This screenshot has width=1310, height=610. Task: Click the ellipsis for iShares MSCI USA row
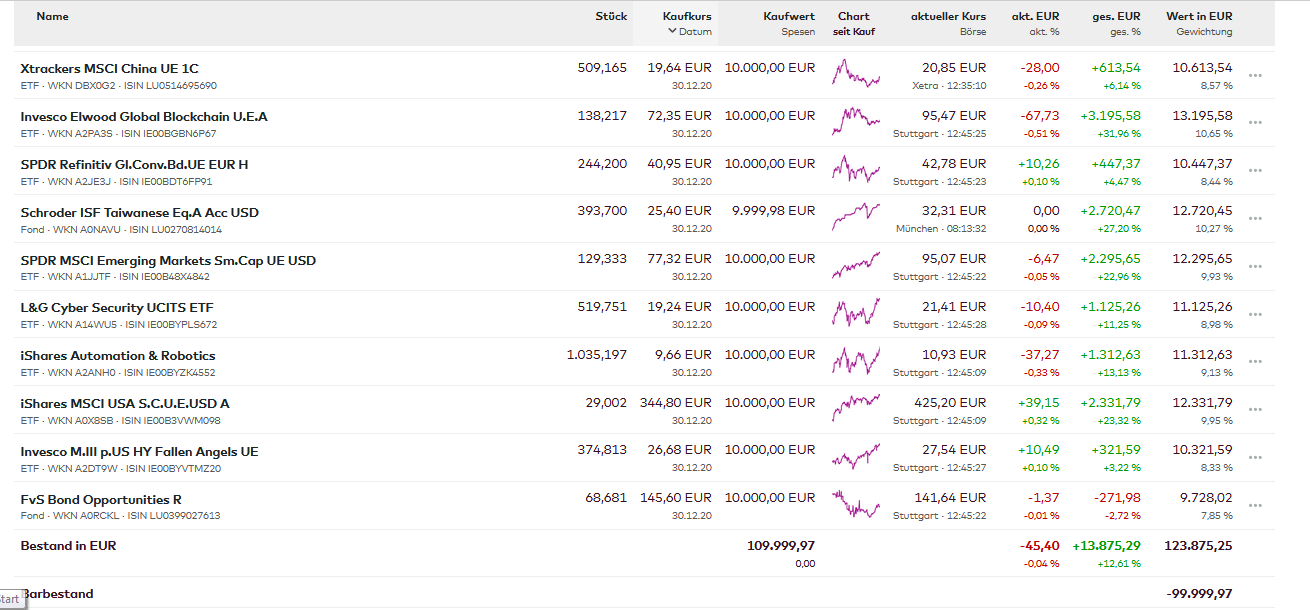coord(1255,410)
